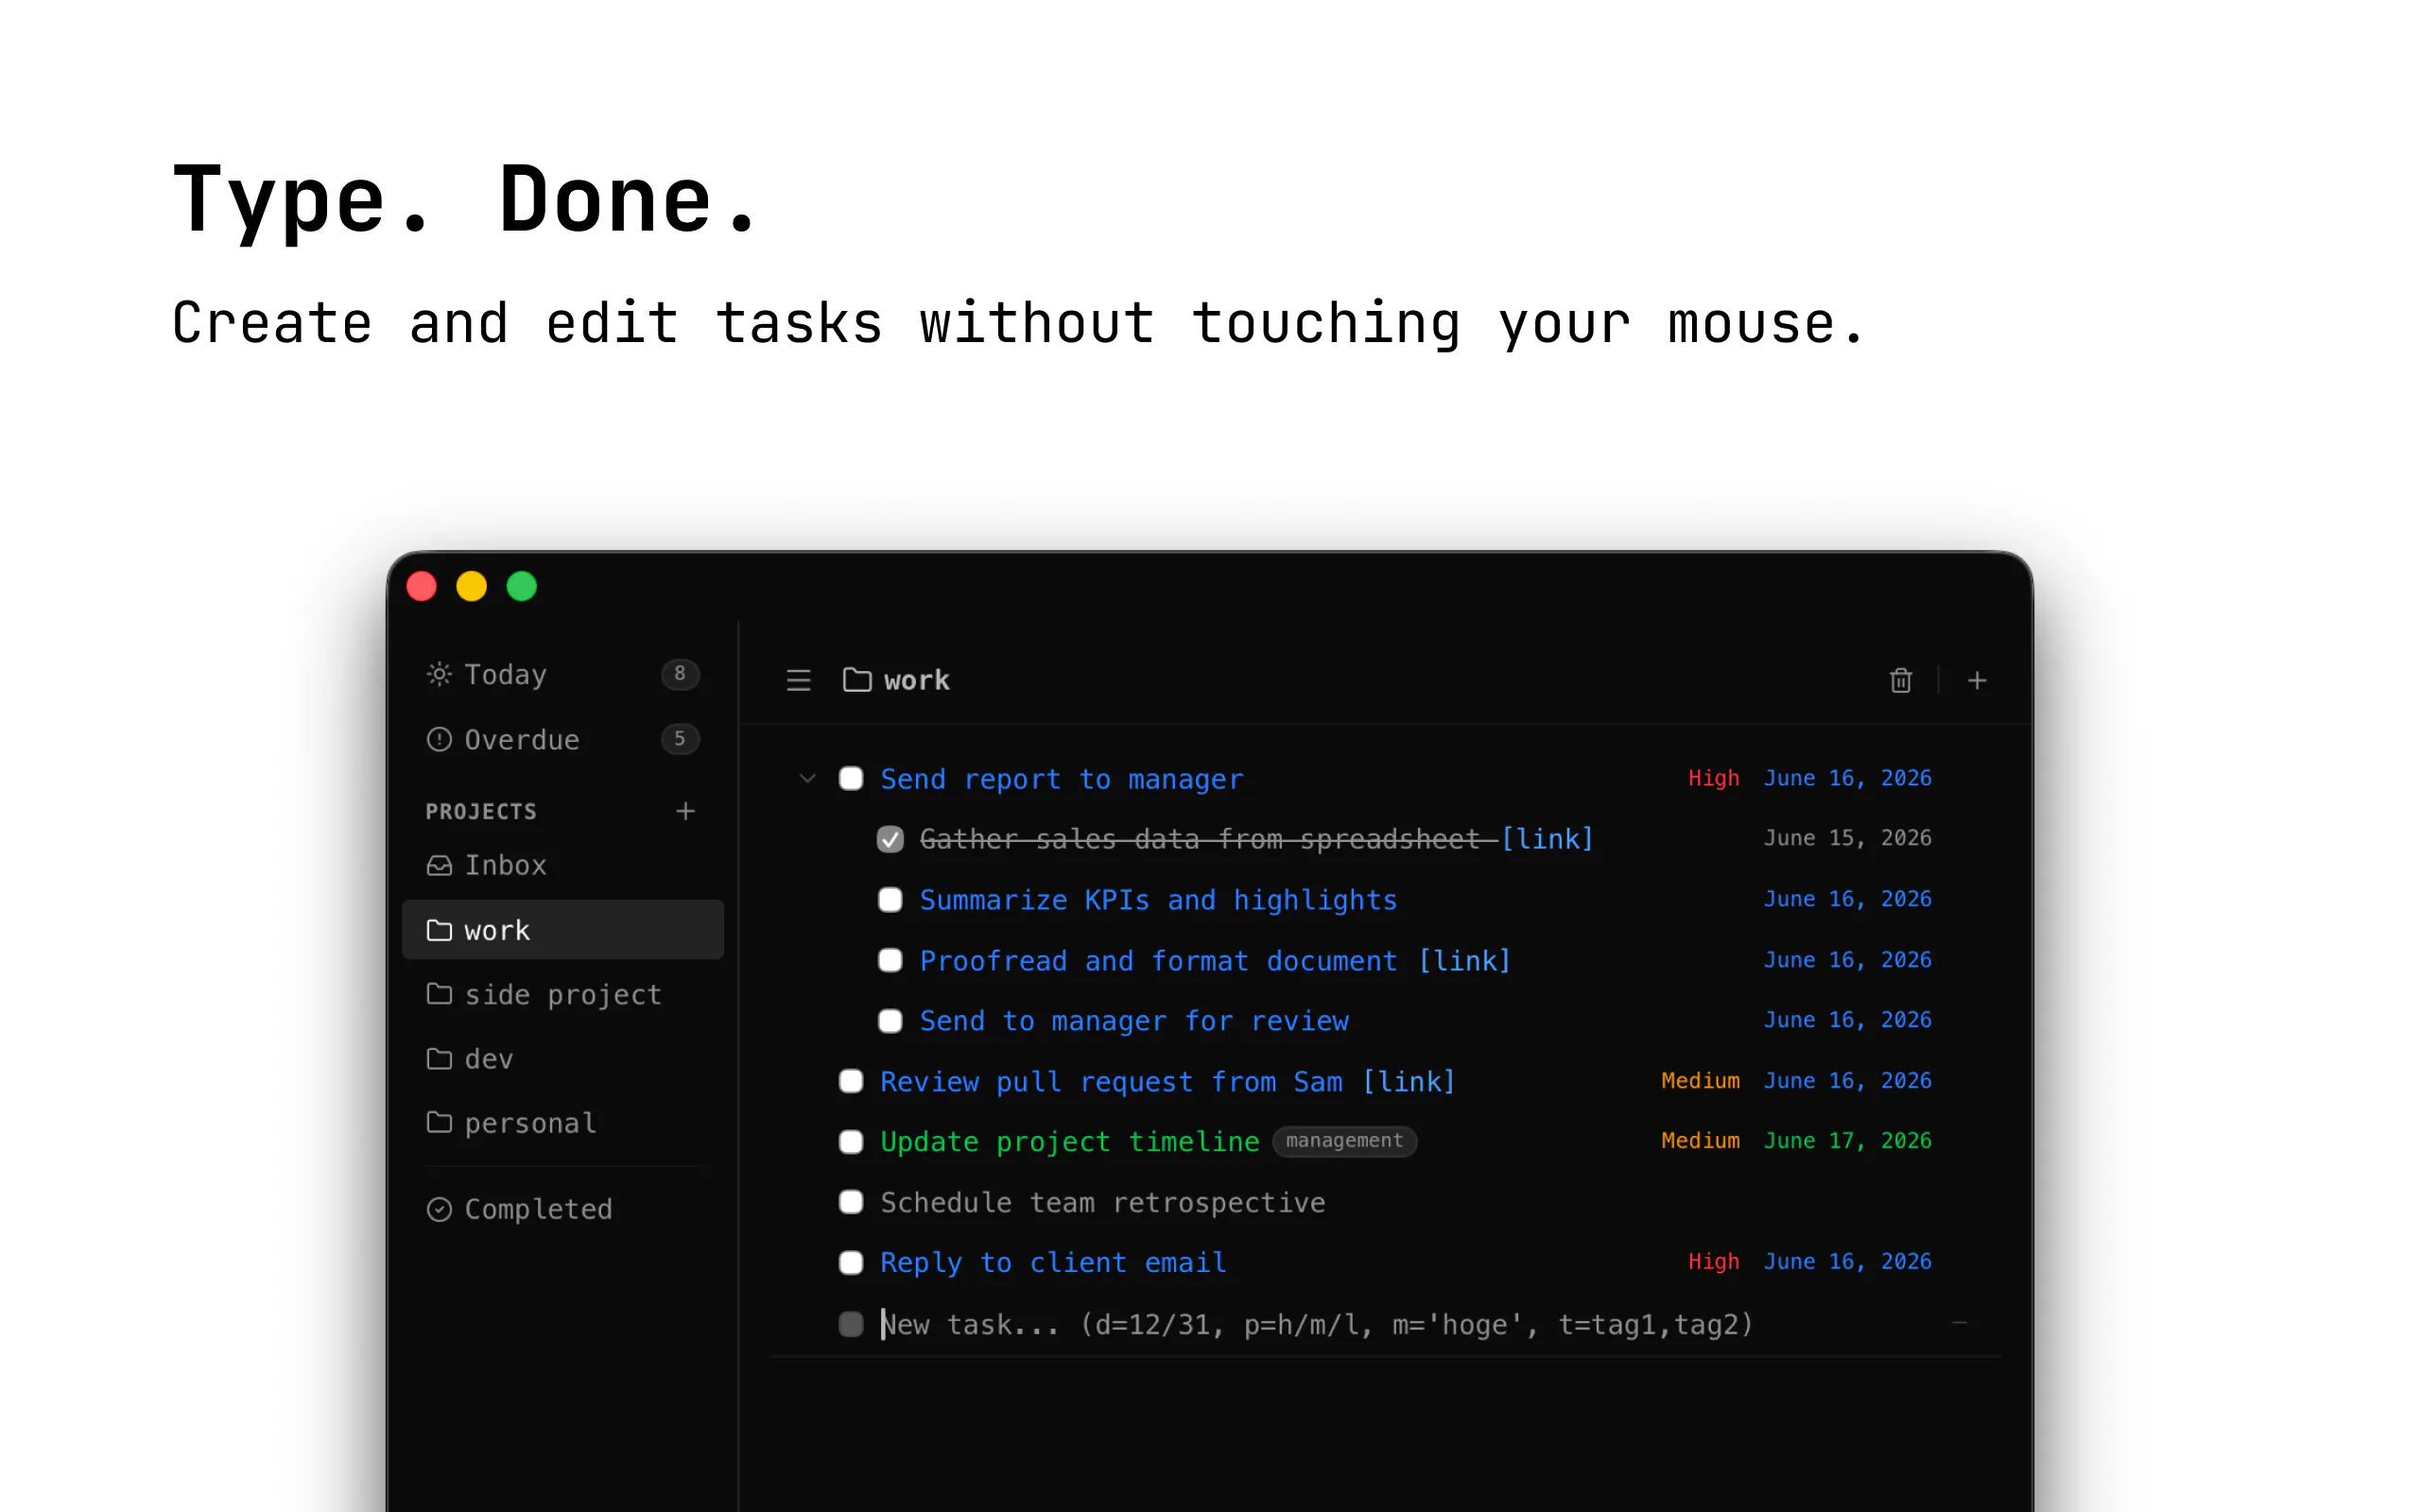Click the Send to manager for review text
The width and height of the screenshot is (2420, 1512).
(1134, 1021)
